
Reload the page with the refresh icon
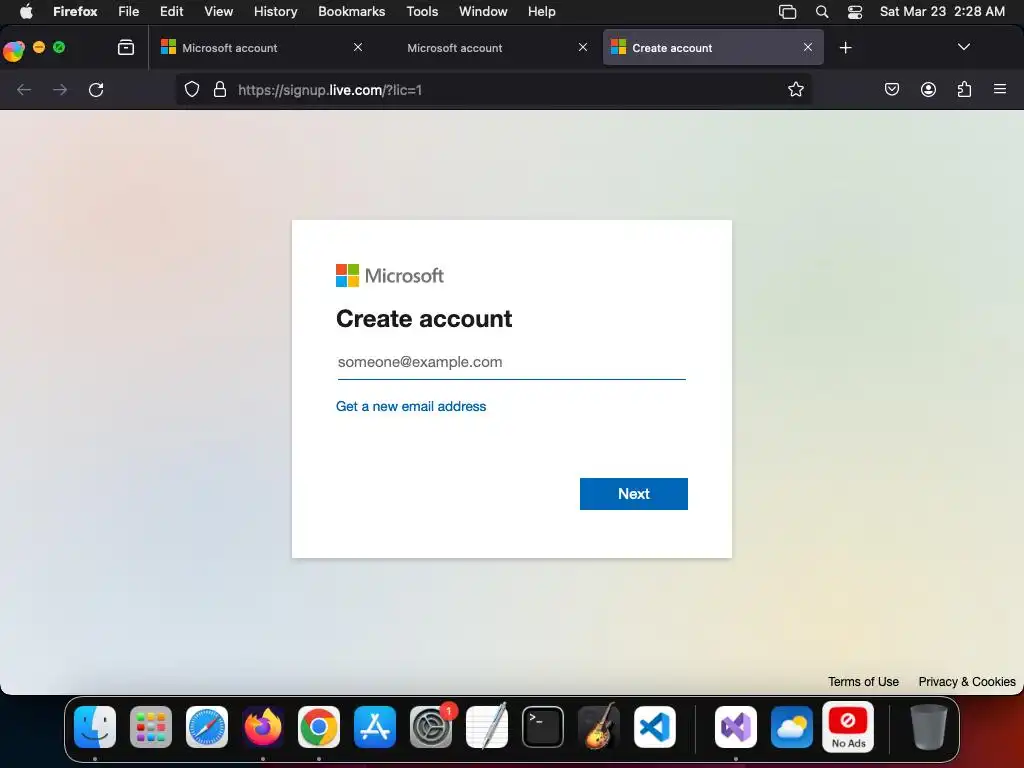tap(96, 89)
